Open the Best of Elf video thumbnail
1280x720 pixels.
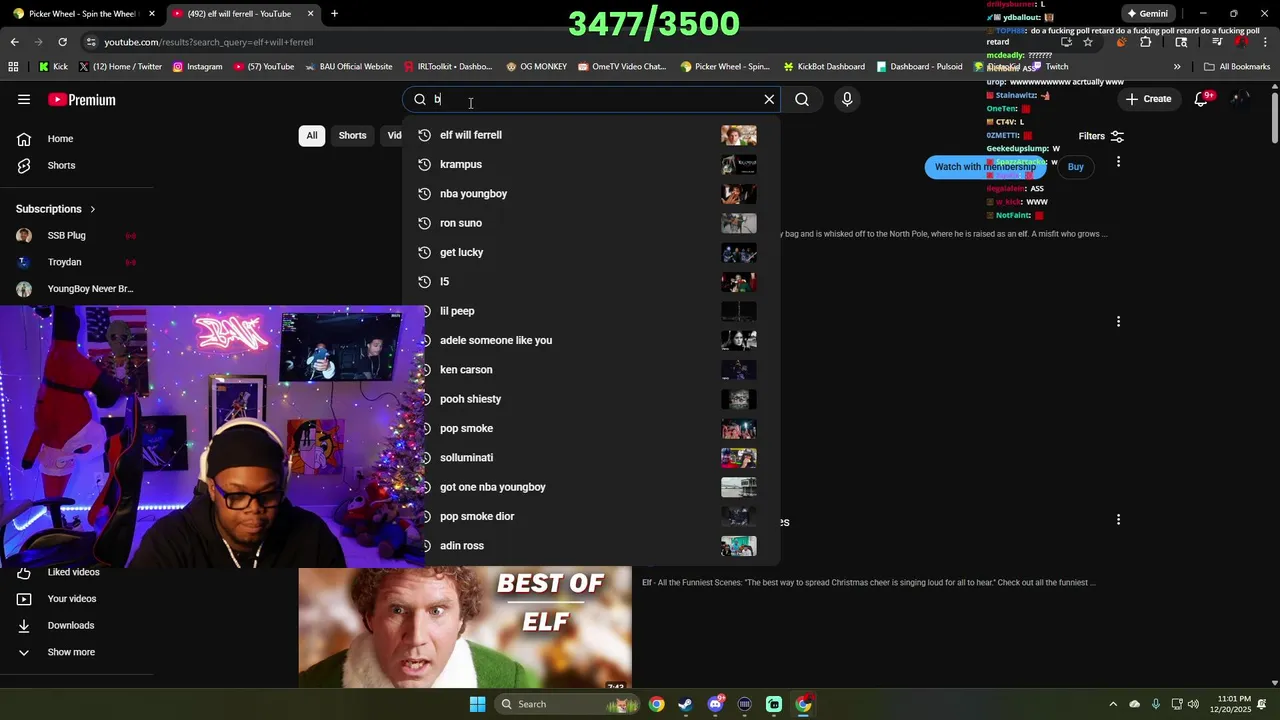(x=465, y=628)
